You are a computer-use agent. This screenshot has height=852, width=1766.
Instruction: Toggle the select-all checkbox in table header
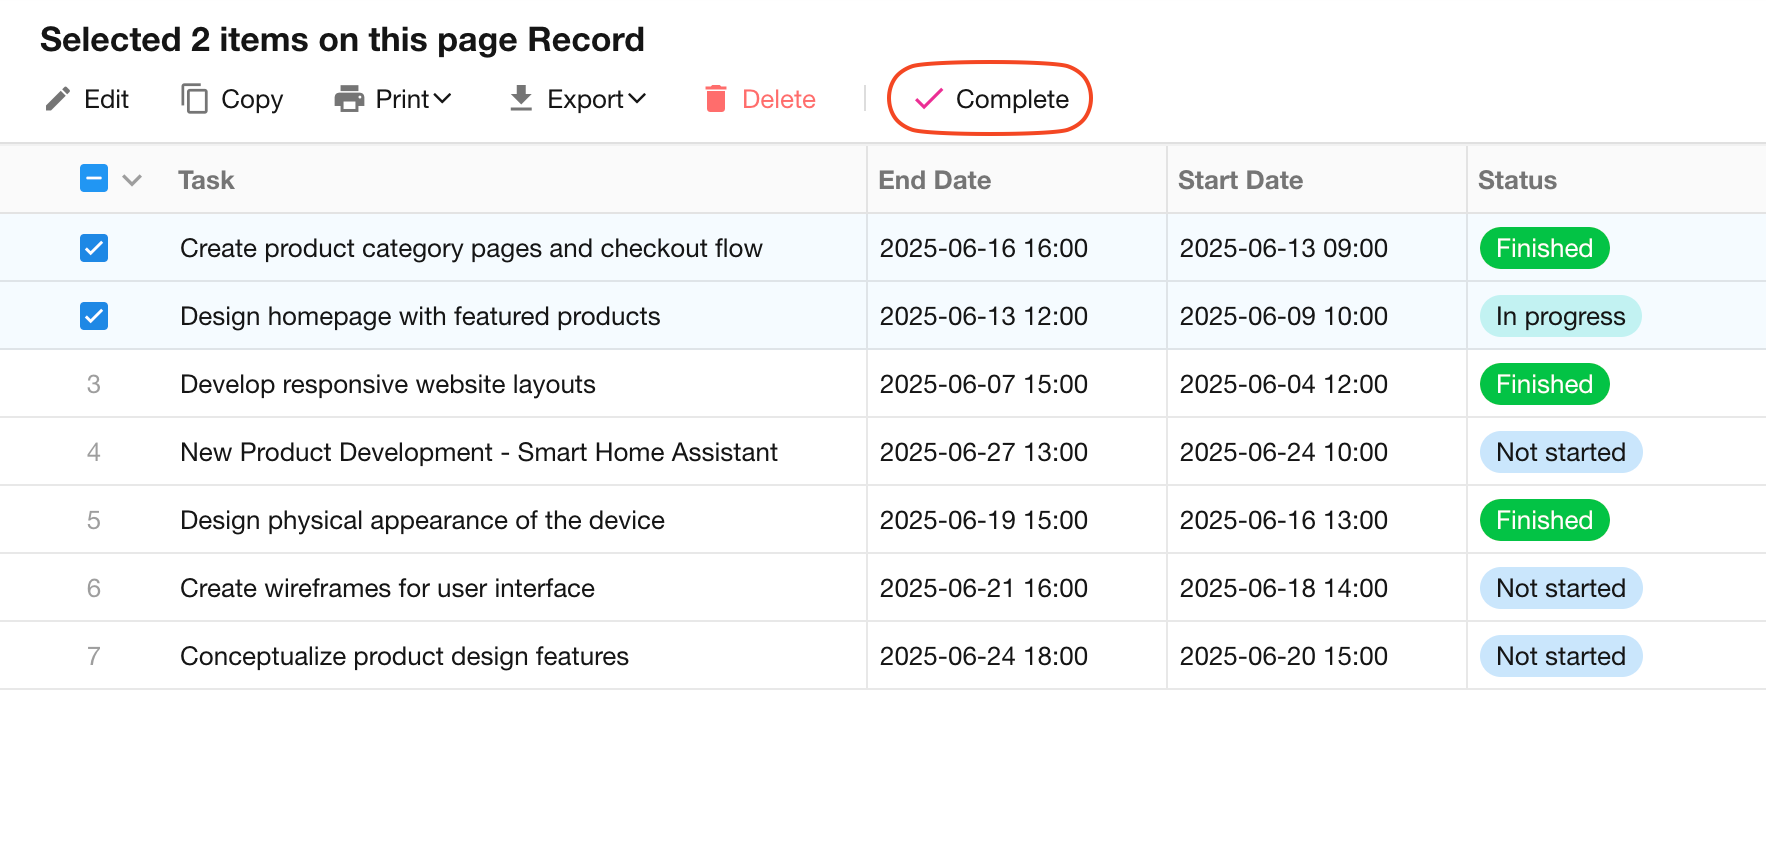(94, 179)
